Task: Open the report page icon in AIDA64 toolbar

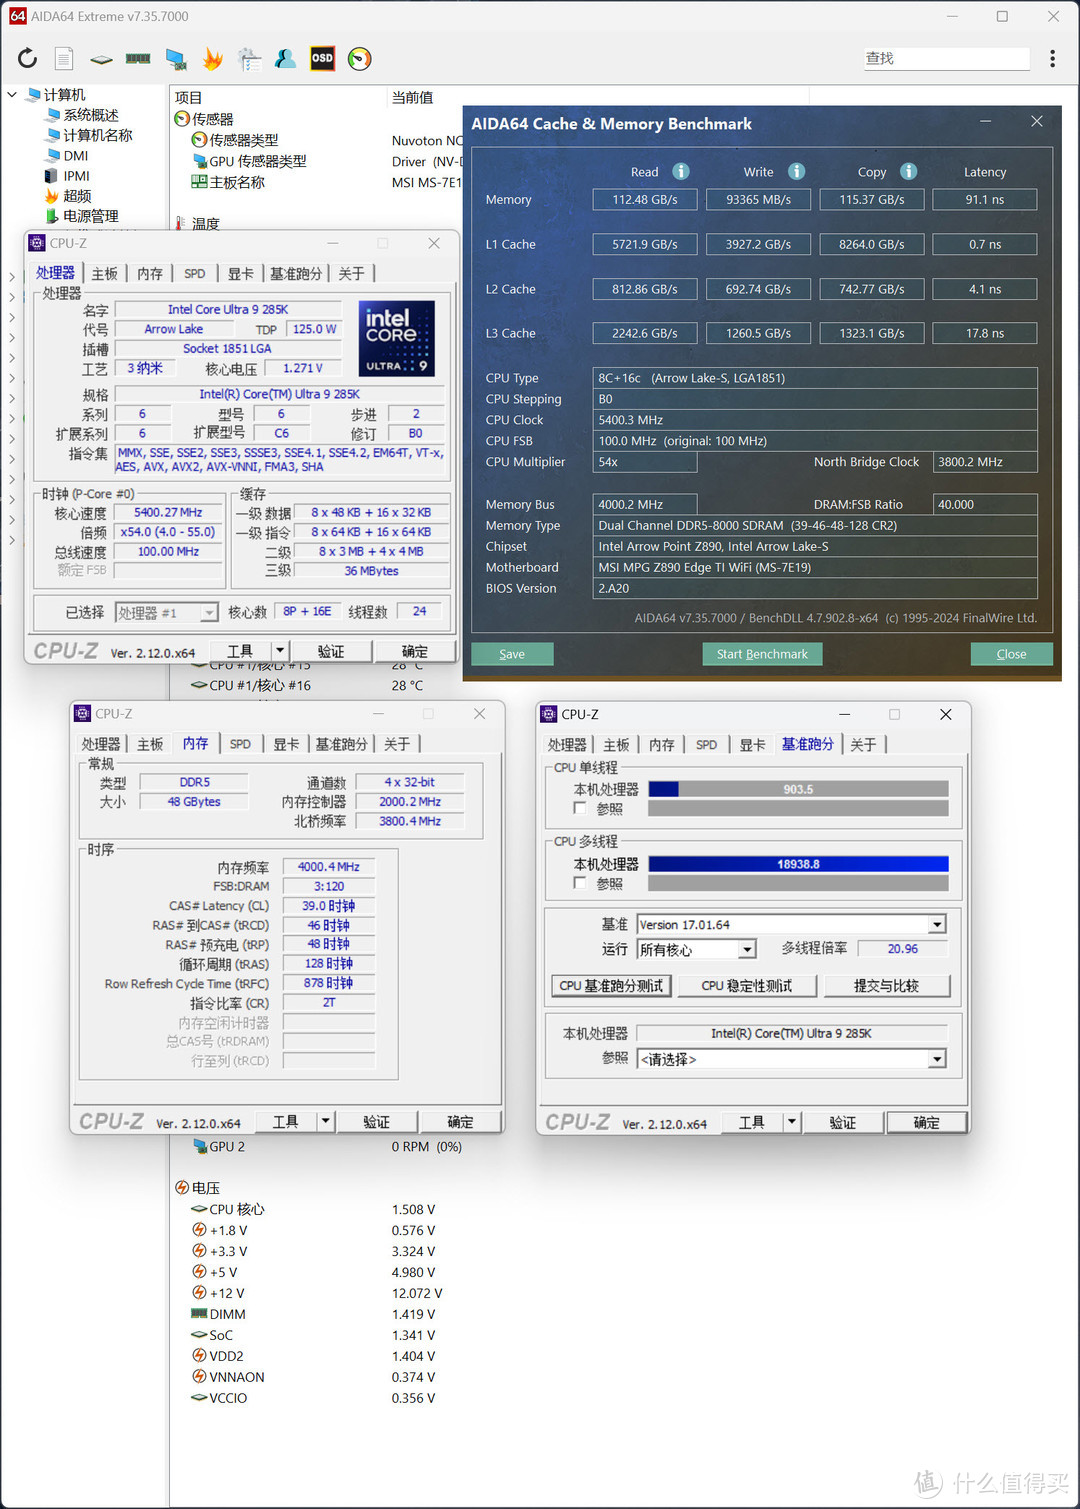Action: 64,58
